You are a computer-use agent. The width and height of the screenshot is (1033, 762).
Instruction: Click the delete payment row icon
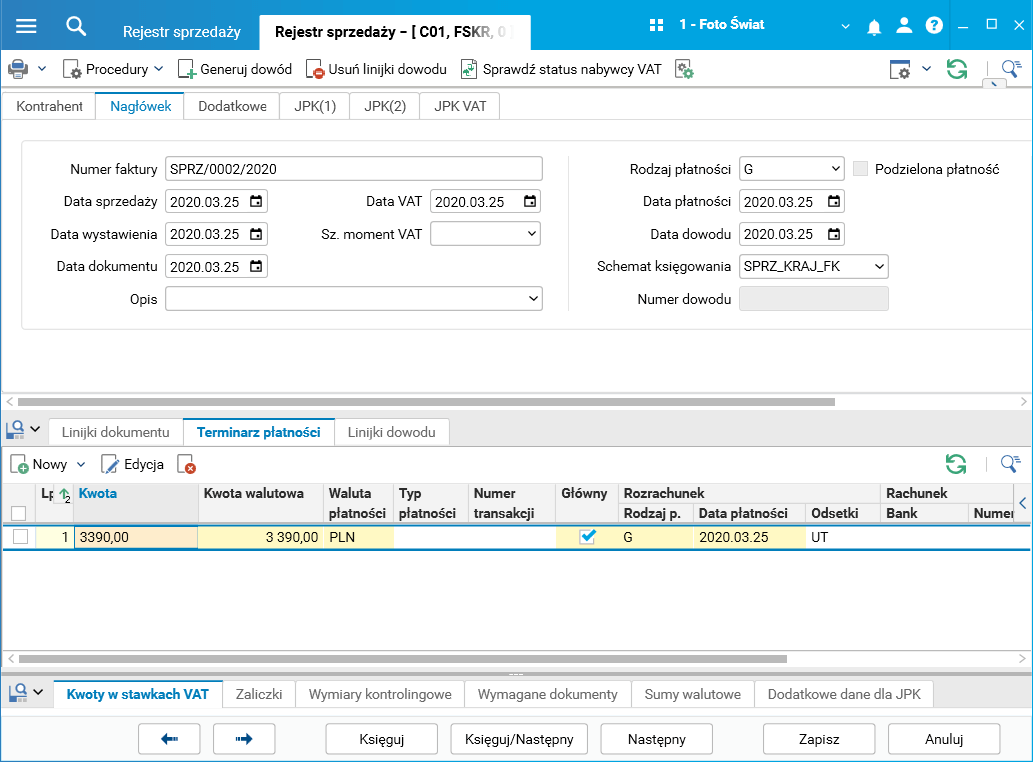click(x=187, y=464)
